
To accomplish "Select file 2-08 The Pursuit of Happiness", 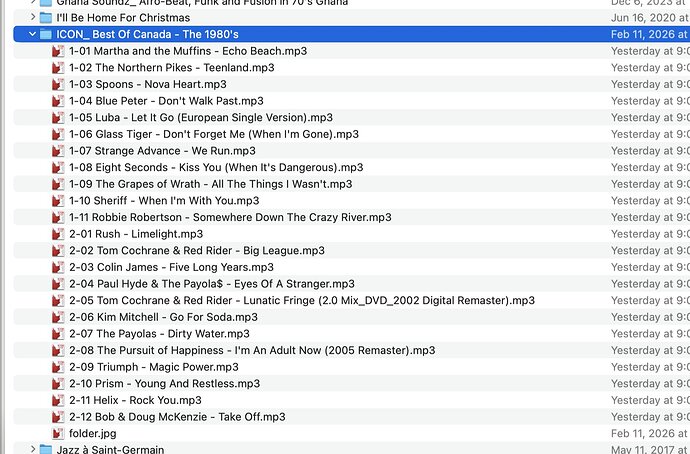I will [252, 351].
